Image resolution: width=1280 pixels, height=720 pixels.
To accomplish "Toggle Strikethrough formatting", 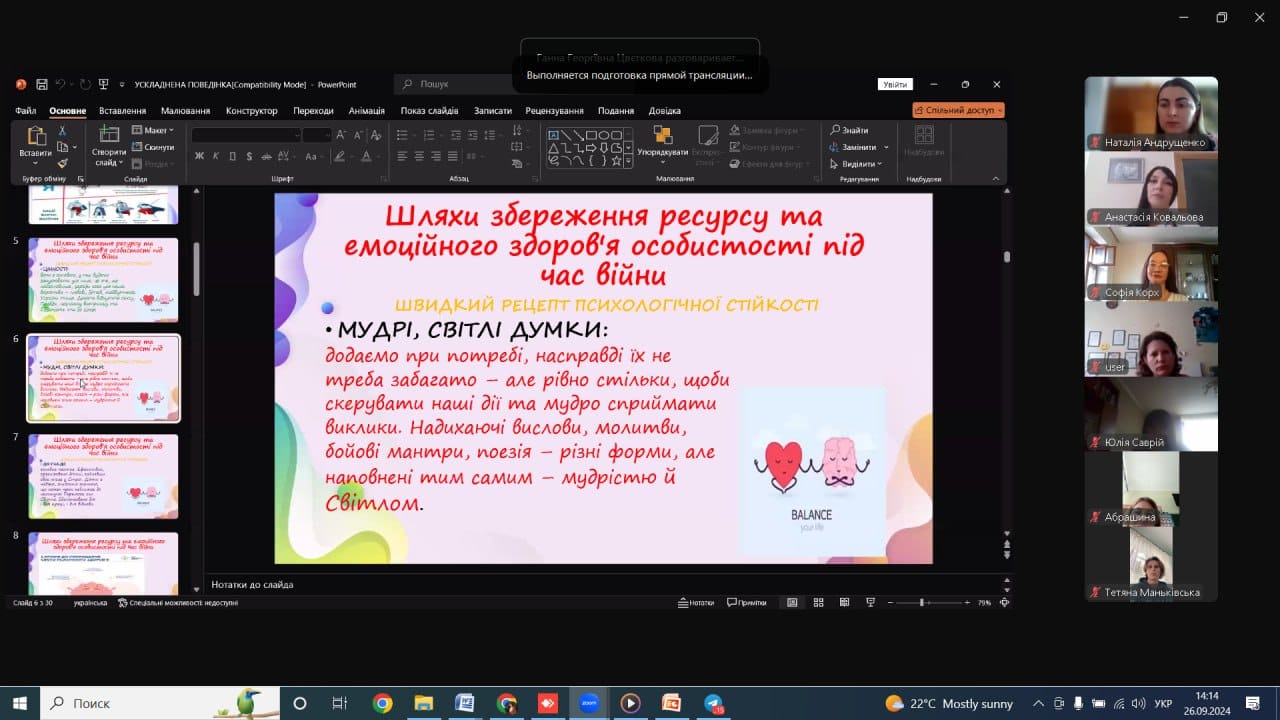I will point(266,156).
